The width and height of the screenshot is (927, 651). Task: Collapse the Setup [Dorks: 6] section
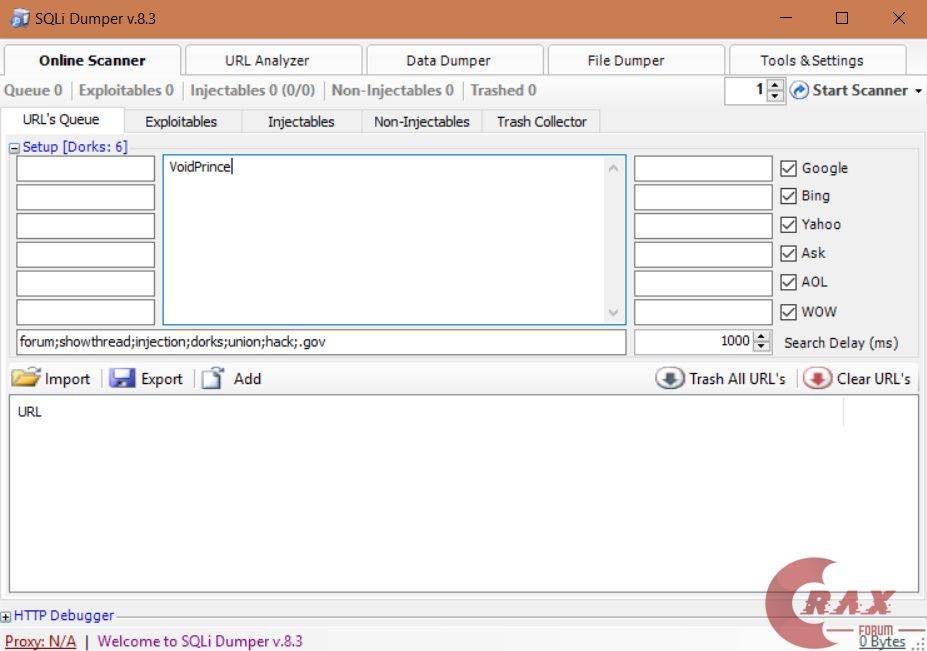(x=15, y=148)
